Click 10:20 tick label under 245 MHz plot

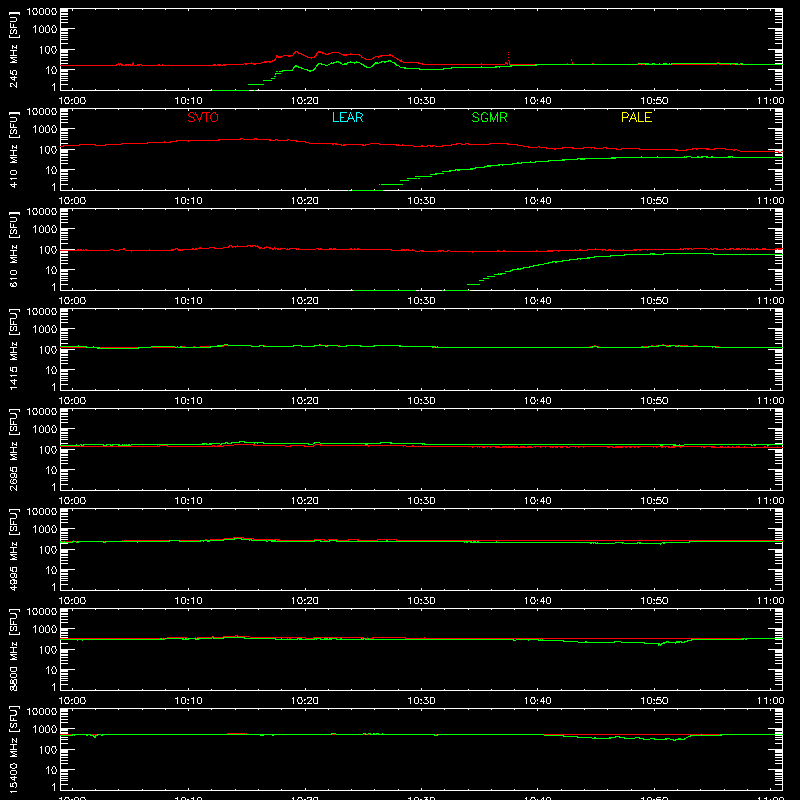(x=305, y=101)
